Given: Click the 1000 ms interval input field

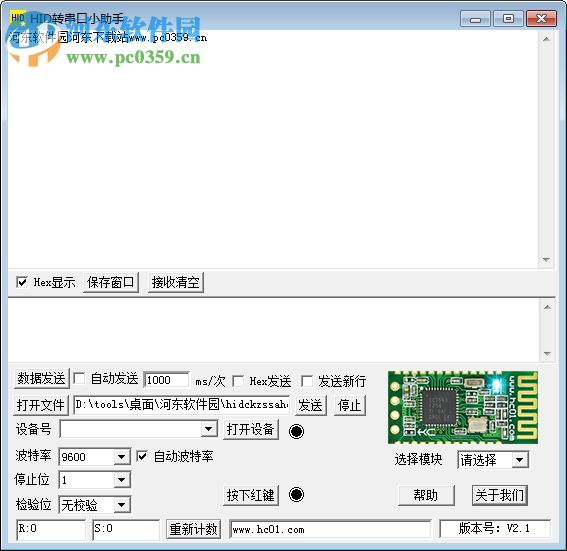Looking at the screenshot, I should [x=166, y=380].
